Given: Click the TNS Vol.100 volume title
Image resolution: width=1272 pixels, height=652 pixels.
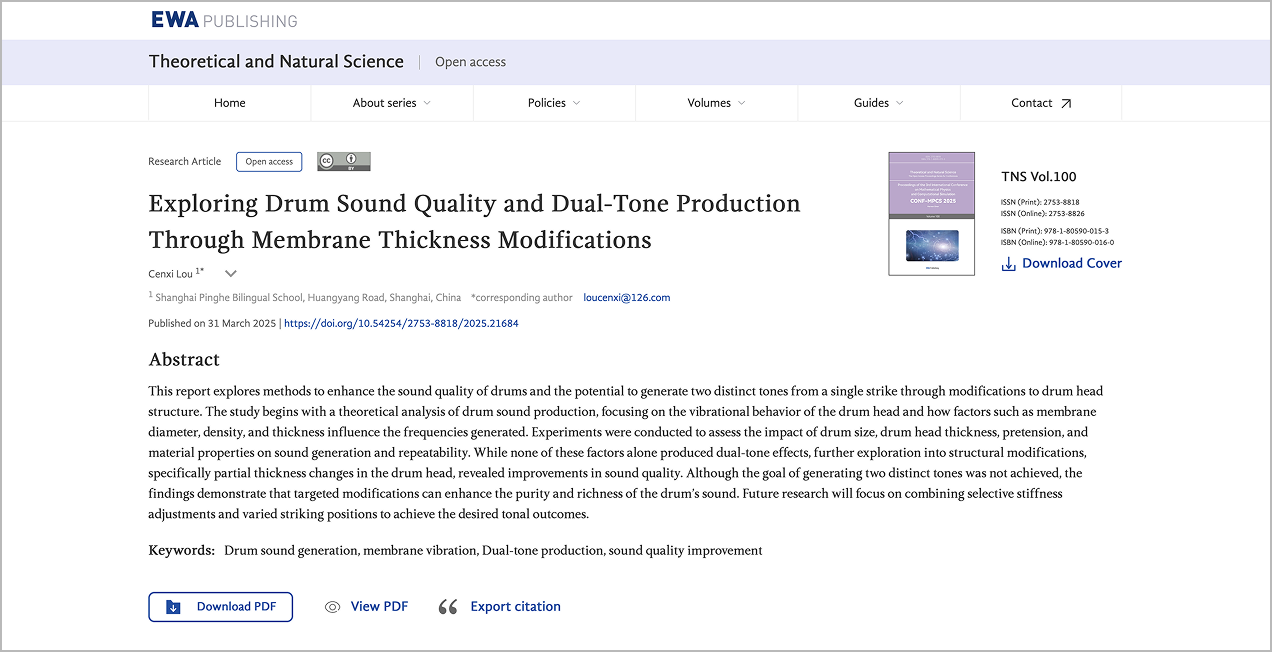Looking at the screenshot, I should pos(1039,177).
